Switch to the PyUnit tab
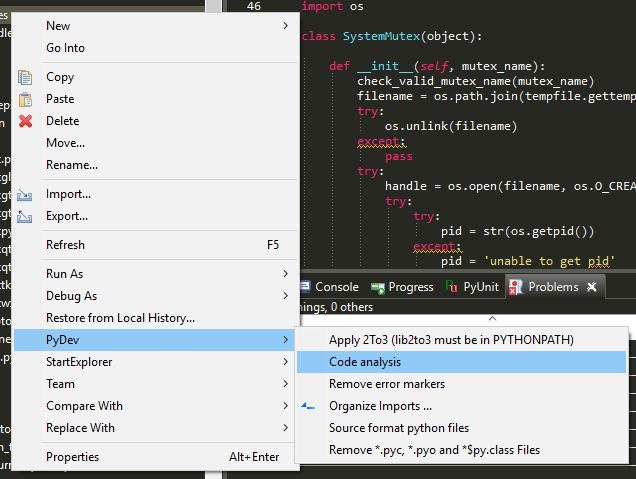This screenshot has width=636, height=479. [x=472, y=287]
